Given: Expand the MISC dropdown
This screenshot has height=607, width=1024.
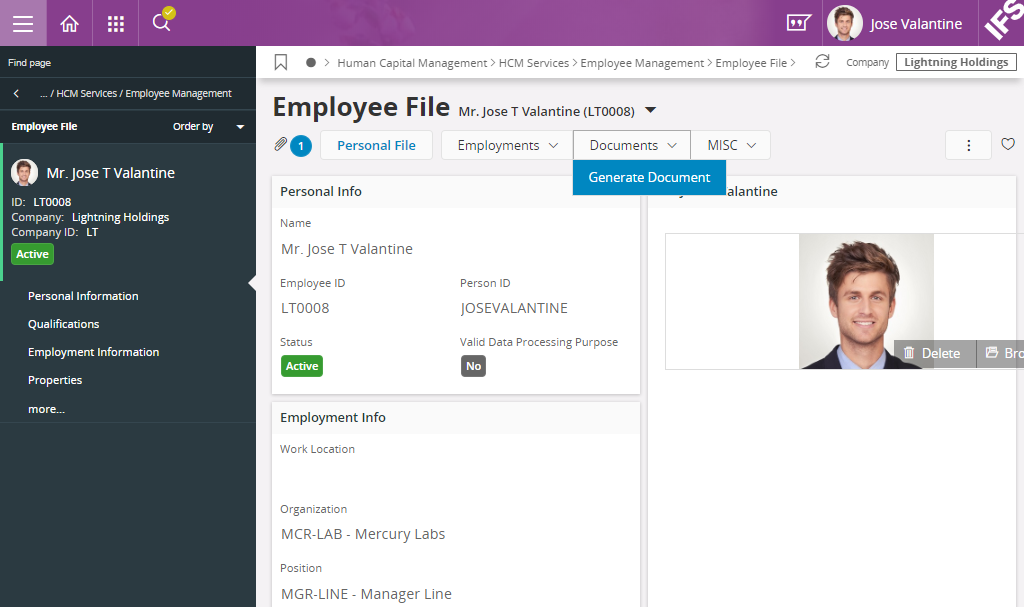Looking at the screenshot, I should tap(731, 145).
